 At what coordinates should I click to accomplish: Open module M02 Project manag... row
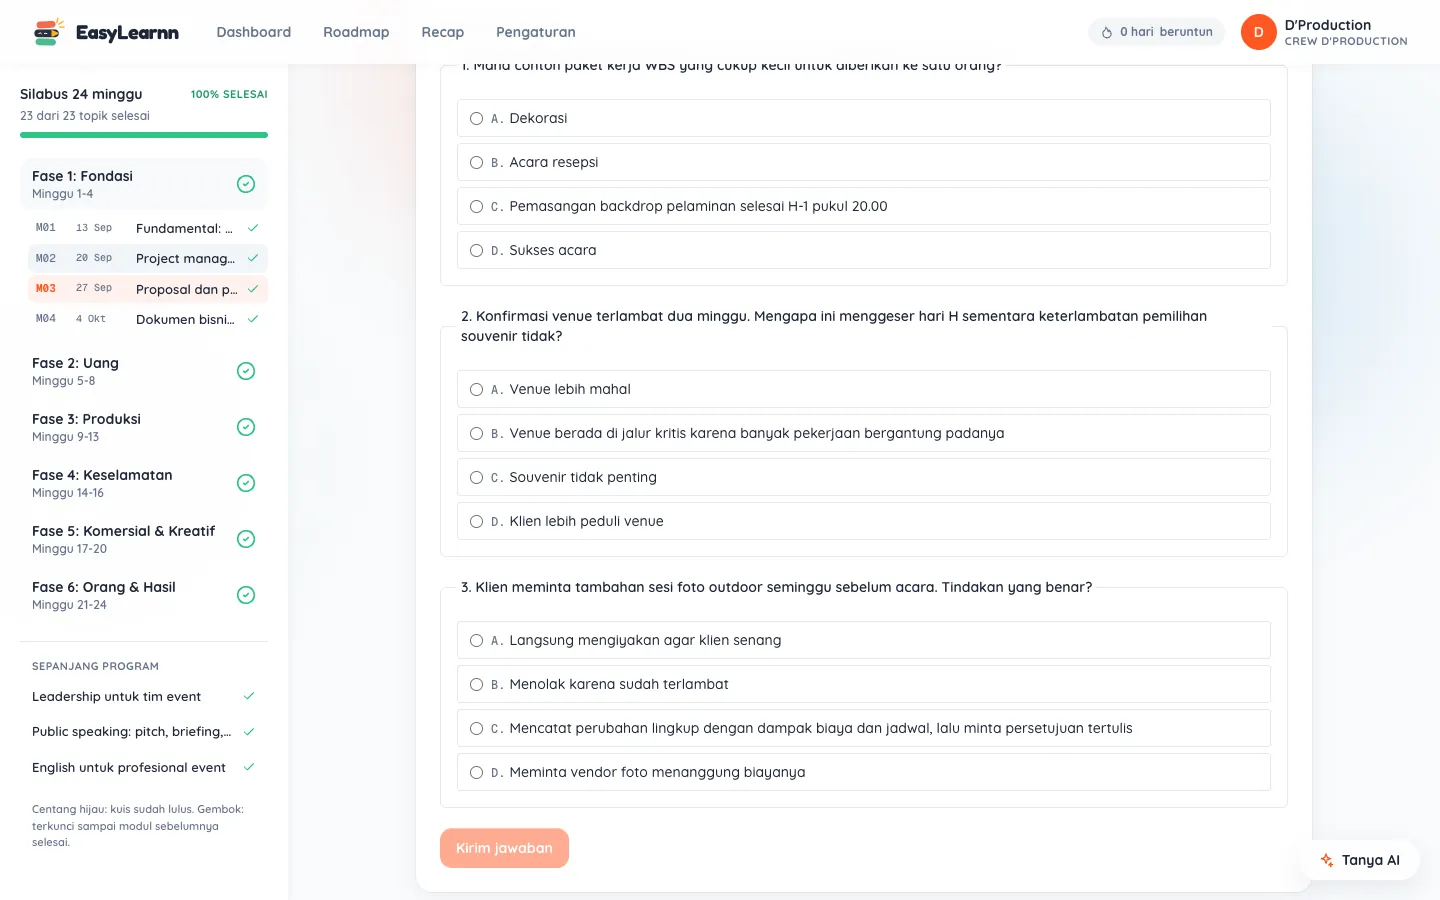point(148,258)
